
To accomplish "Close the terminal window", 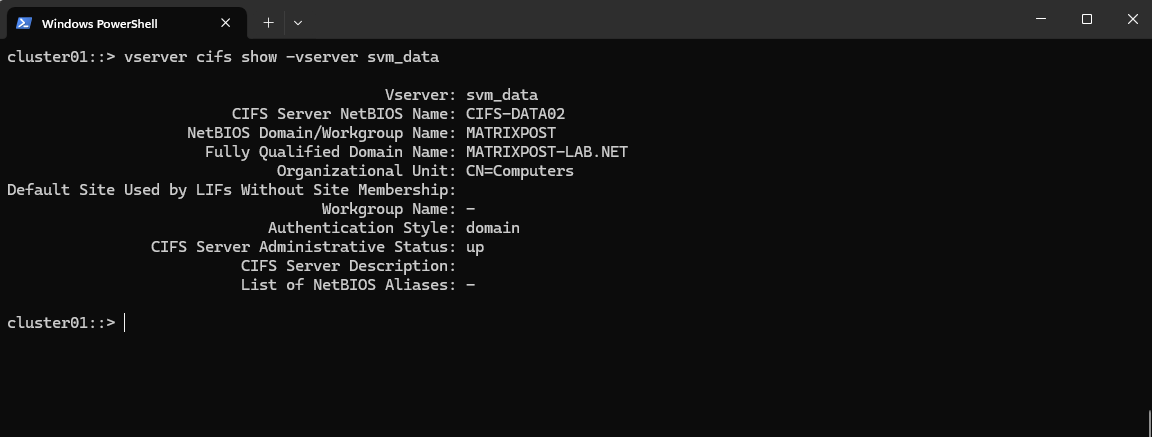I will (x=1132, y=19).
